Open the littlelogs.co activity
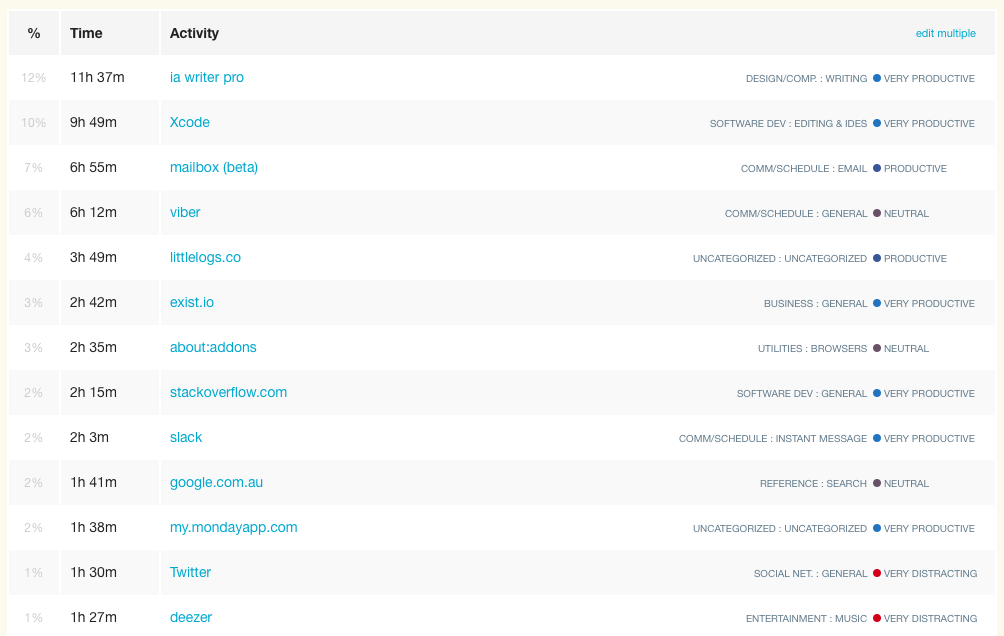This screenshot has height=636, width=1004. [x=205, y=257]
